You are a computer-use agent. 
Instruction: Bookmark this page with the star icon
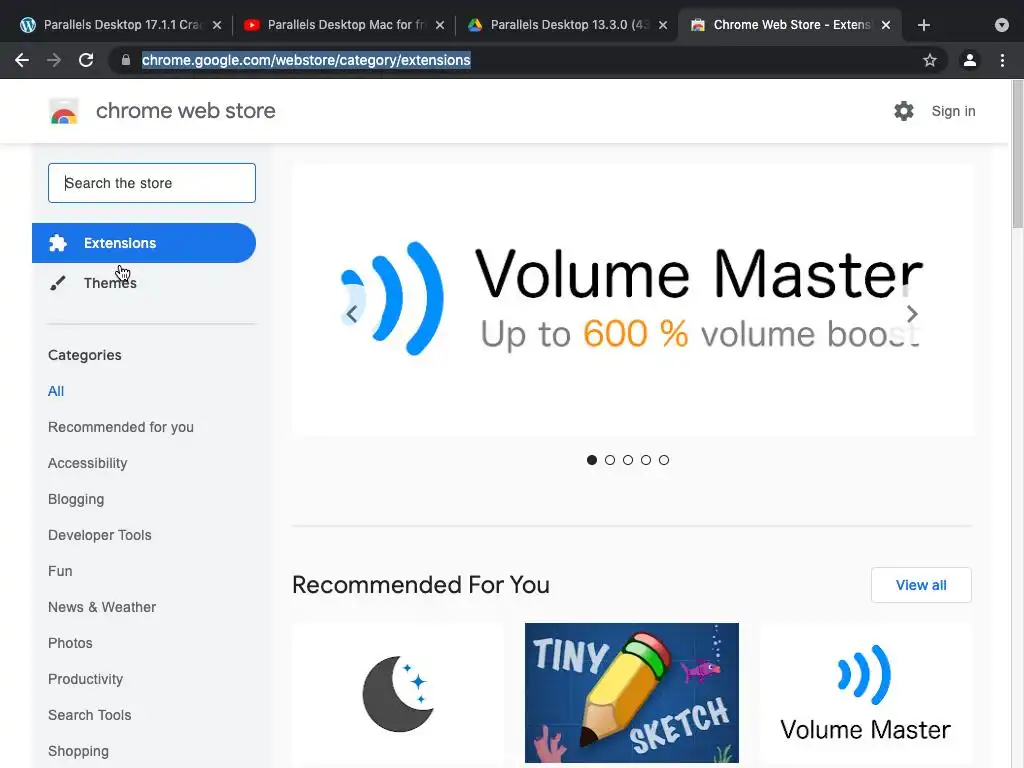point(929,60)
